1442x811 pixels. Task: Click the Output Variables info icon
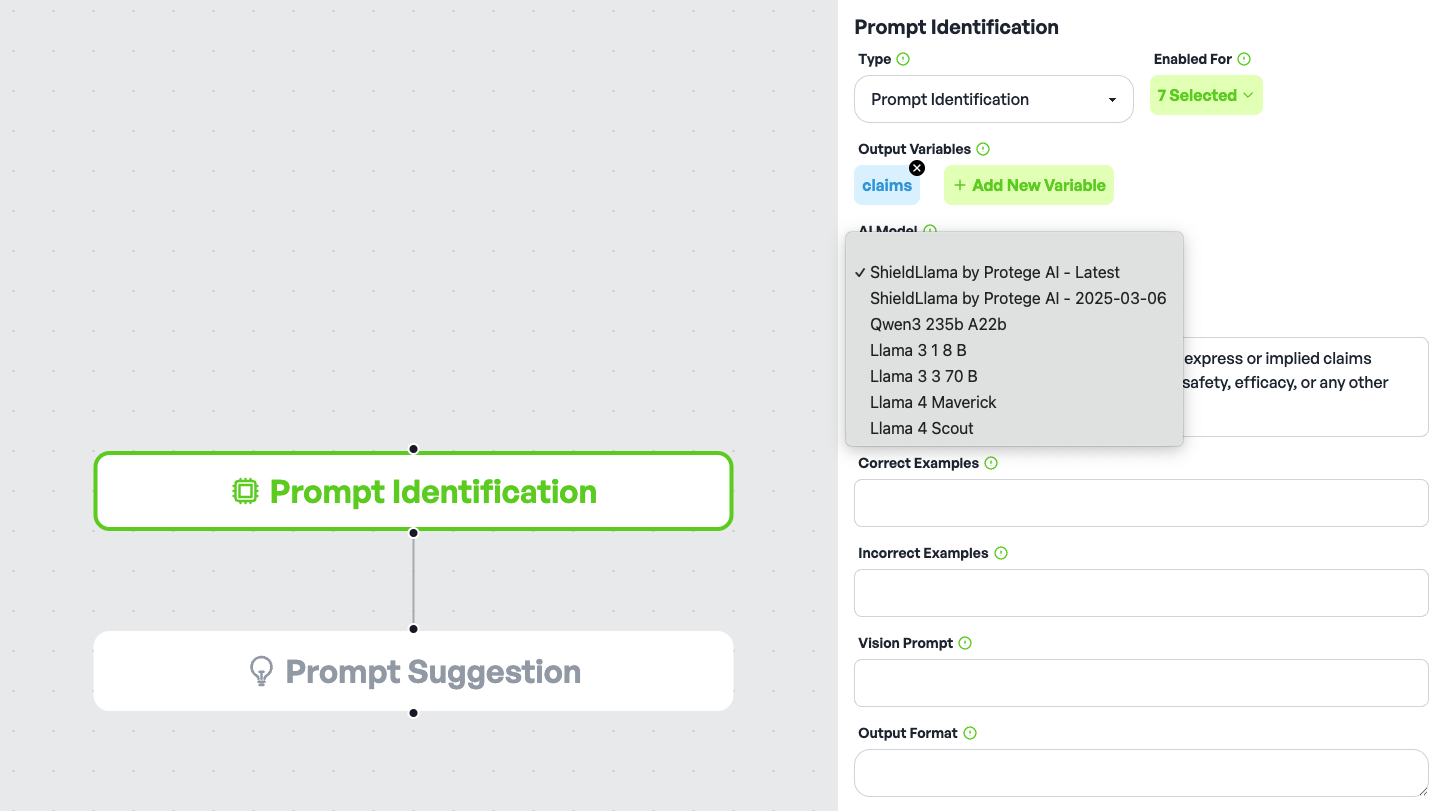pos(983,149)
